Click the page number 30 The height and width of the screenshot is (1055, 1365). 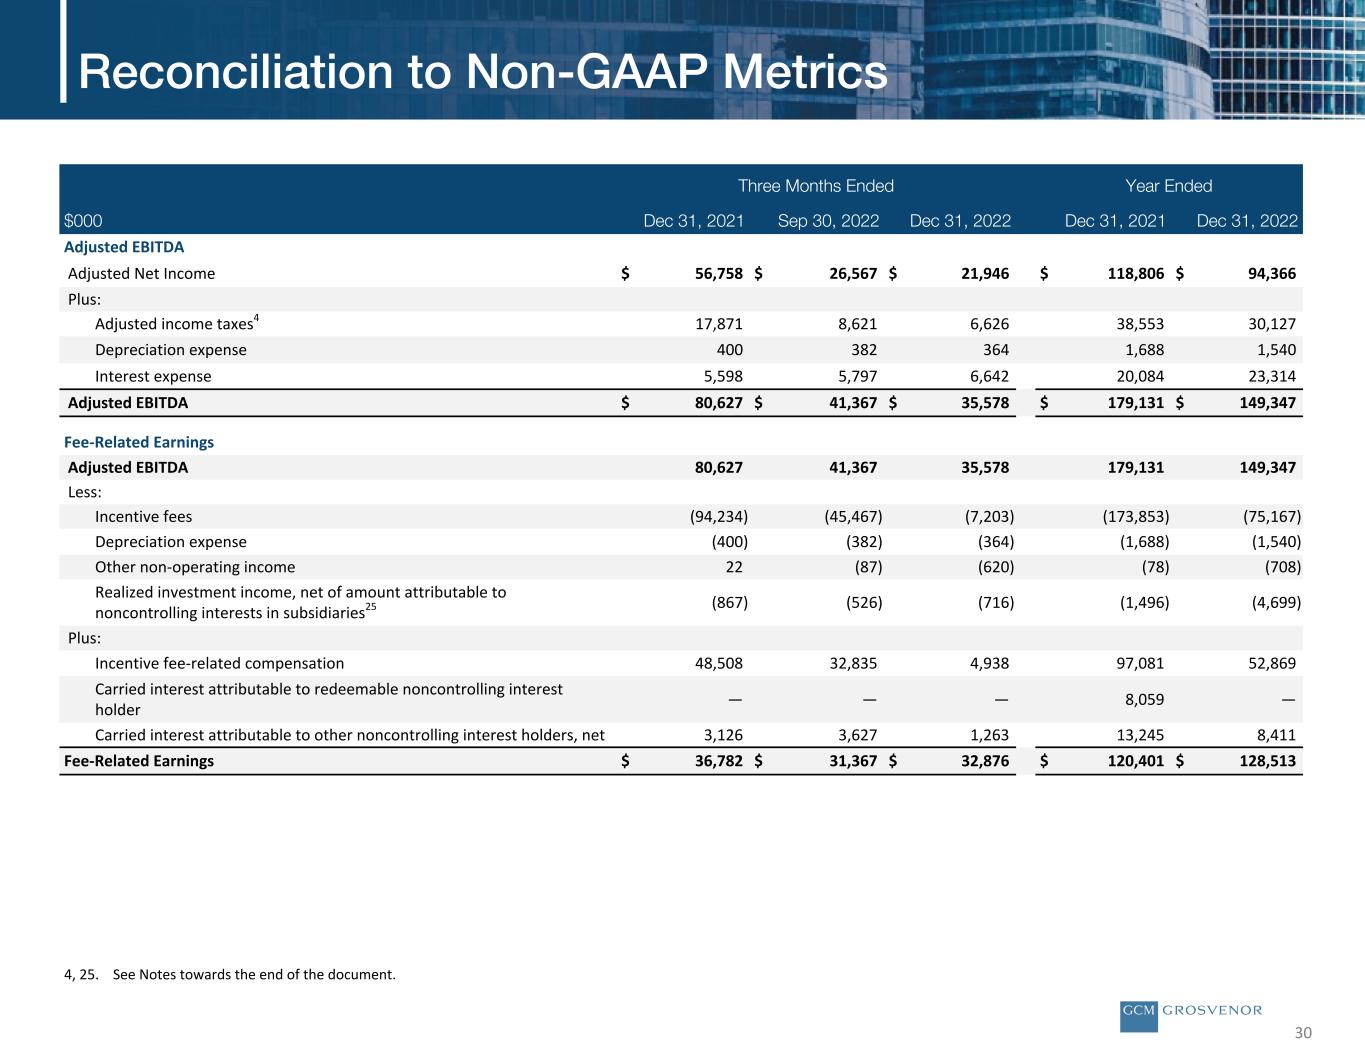pos(1302,1033)
